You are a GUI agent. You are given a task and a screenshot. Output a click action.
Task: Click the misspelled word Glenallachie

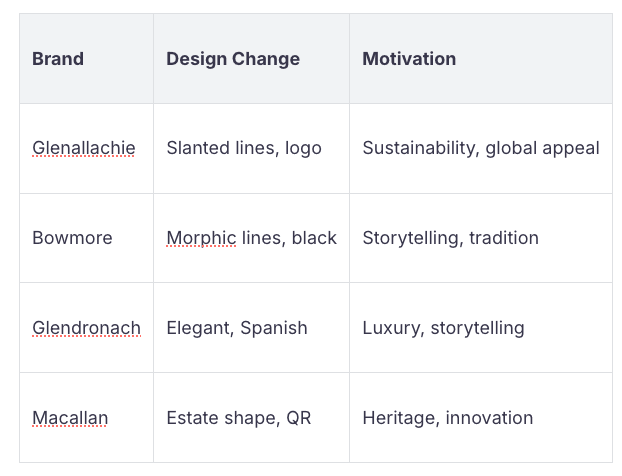[84, 148]
